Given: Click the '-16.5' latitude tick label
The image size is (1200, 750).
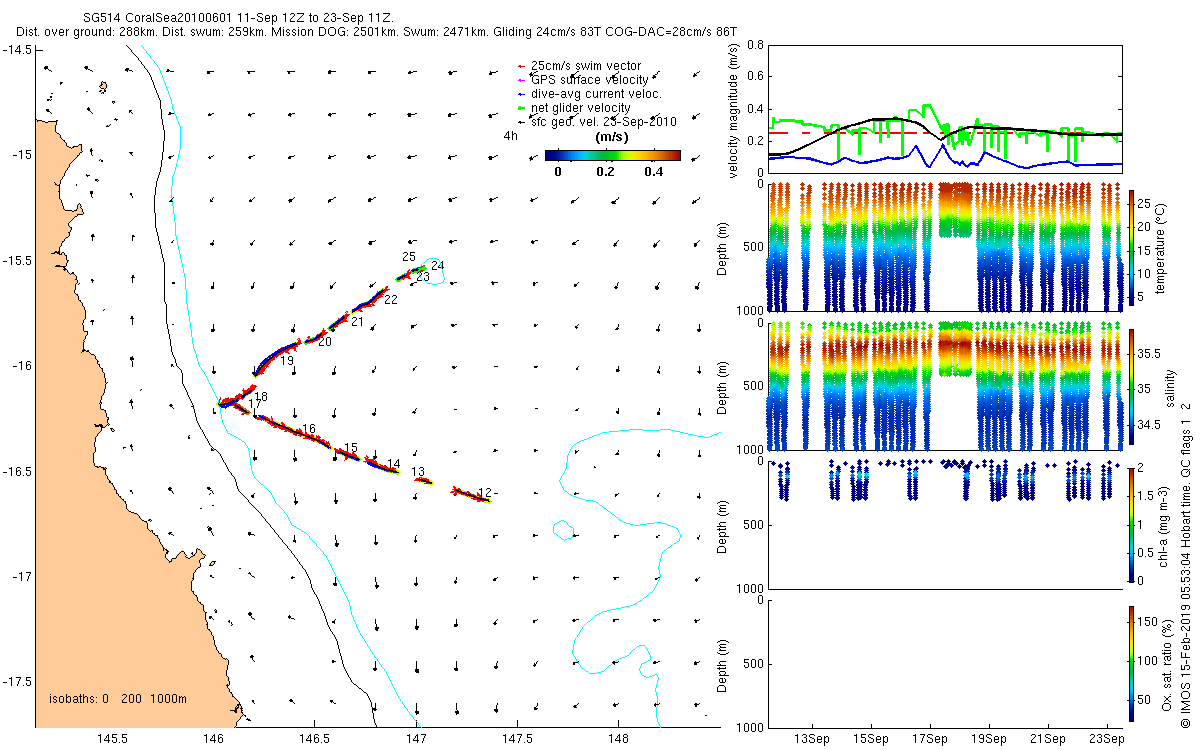Looking at the screenshot, I should 16,471.
